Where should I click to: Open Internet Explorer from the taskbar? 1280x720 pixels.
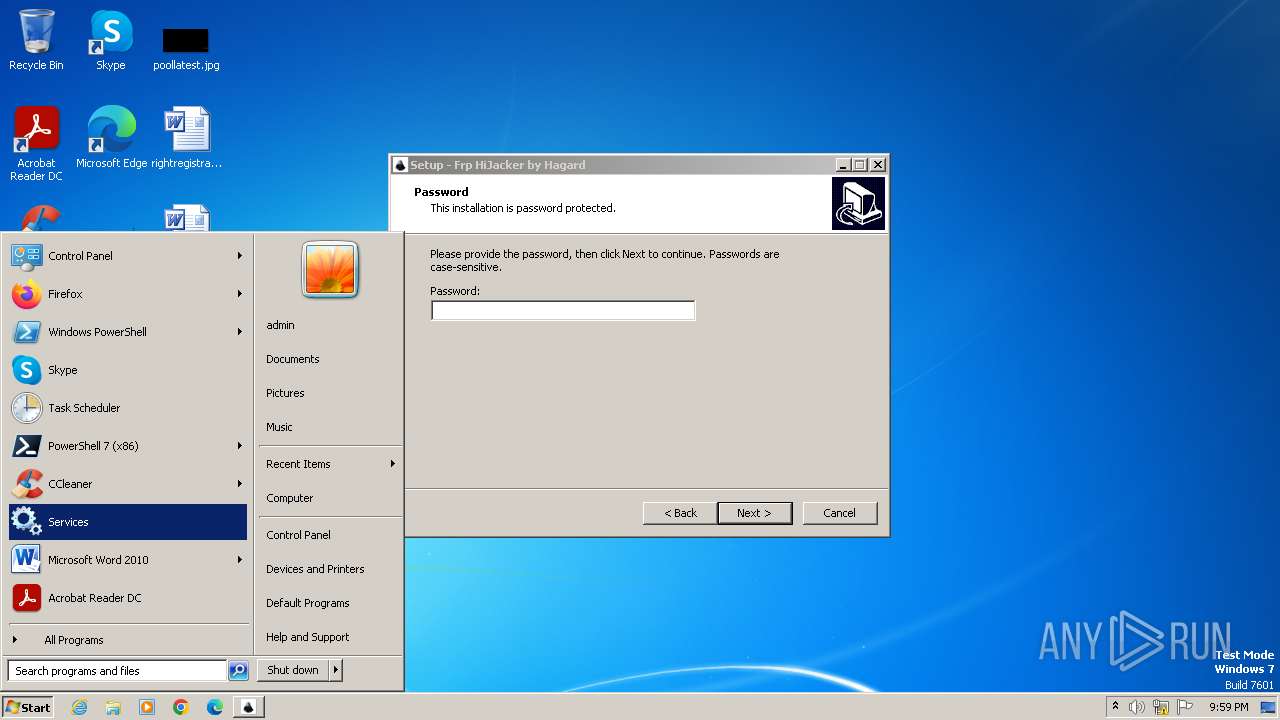79,707
